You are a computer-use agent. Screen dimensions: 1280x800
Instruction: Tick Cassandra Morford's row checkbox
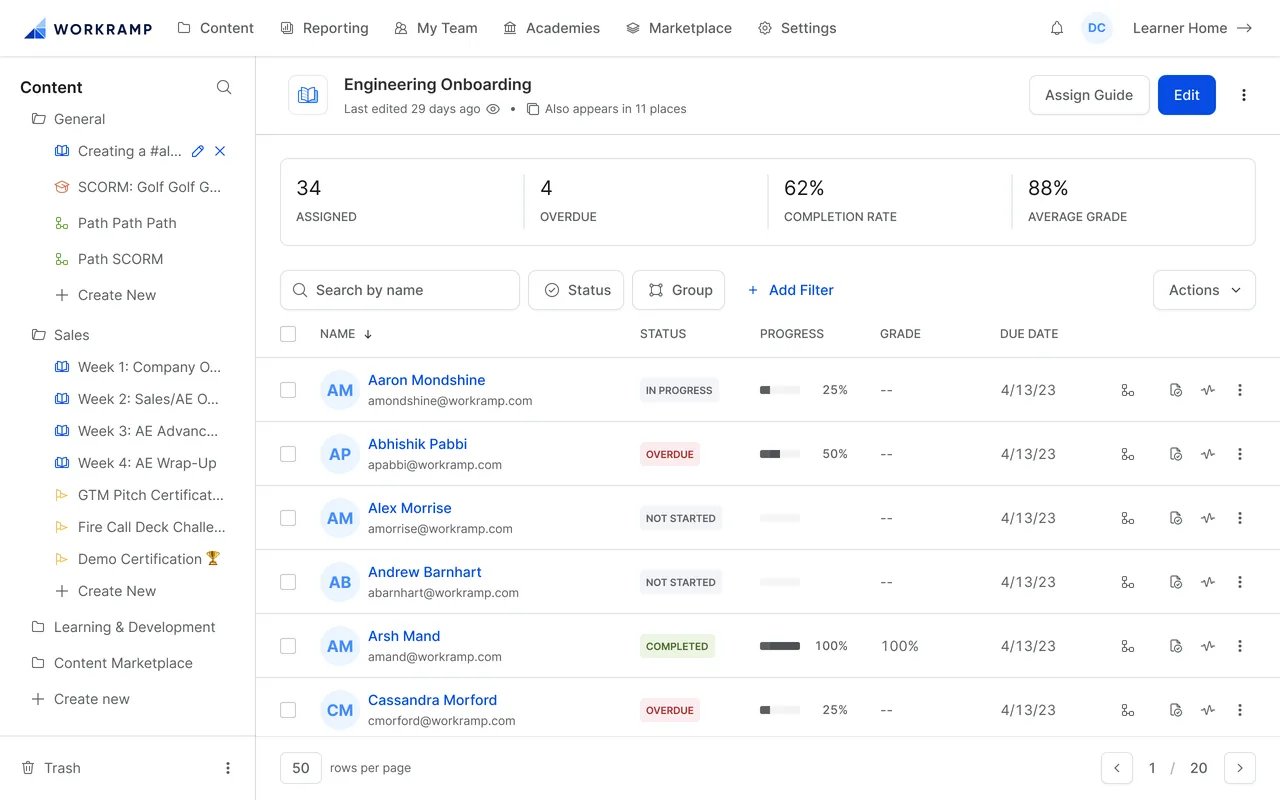coord(288,710)
